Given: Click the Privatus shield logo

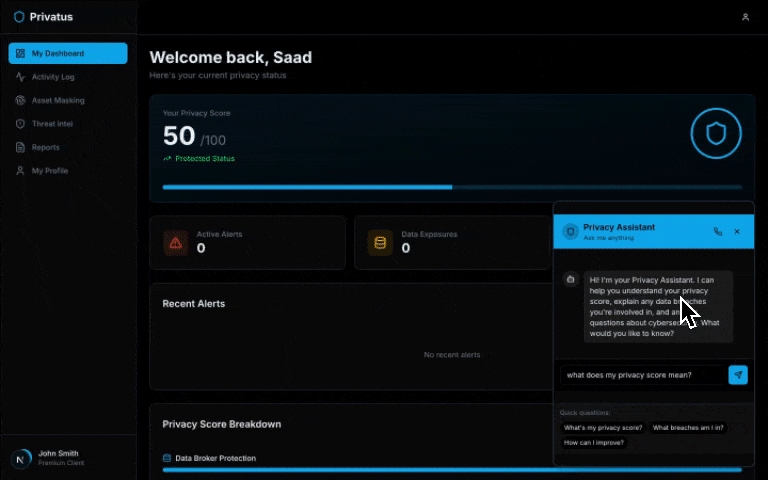Looking at the screenshot, I should click(x=19, y=17).
